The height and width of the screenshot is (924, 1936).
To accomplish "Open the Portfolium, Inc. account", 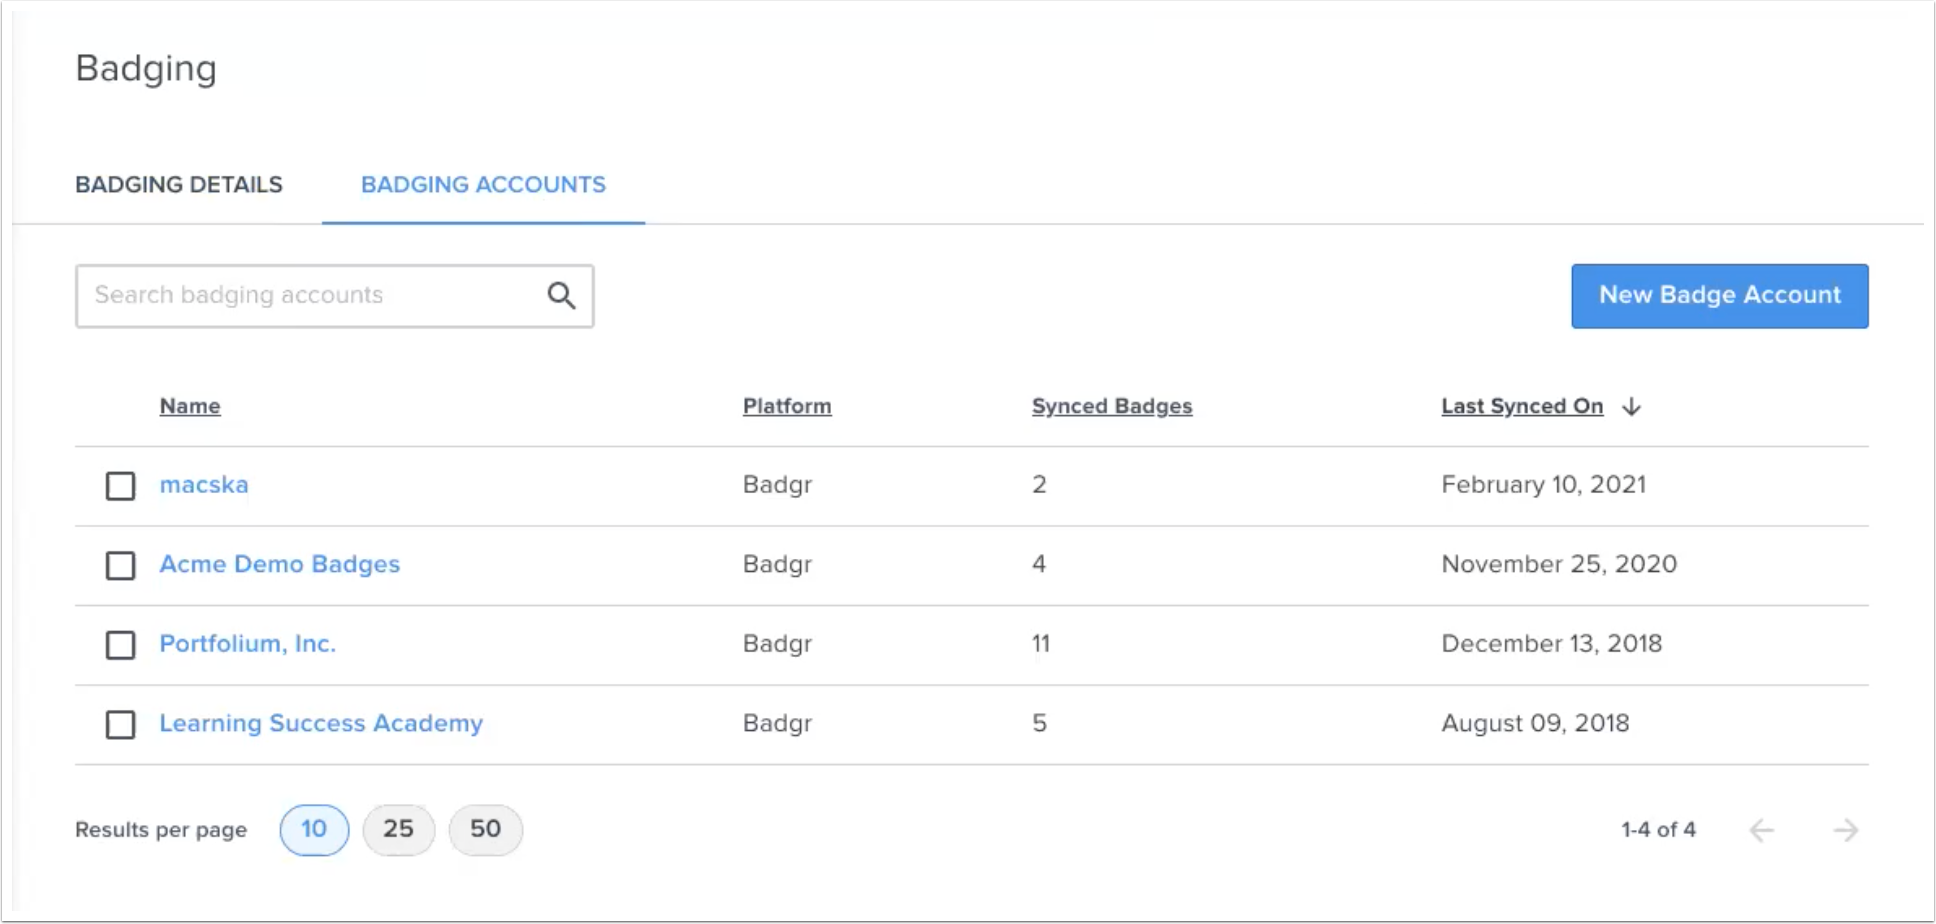I will point(247,644).
